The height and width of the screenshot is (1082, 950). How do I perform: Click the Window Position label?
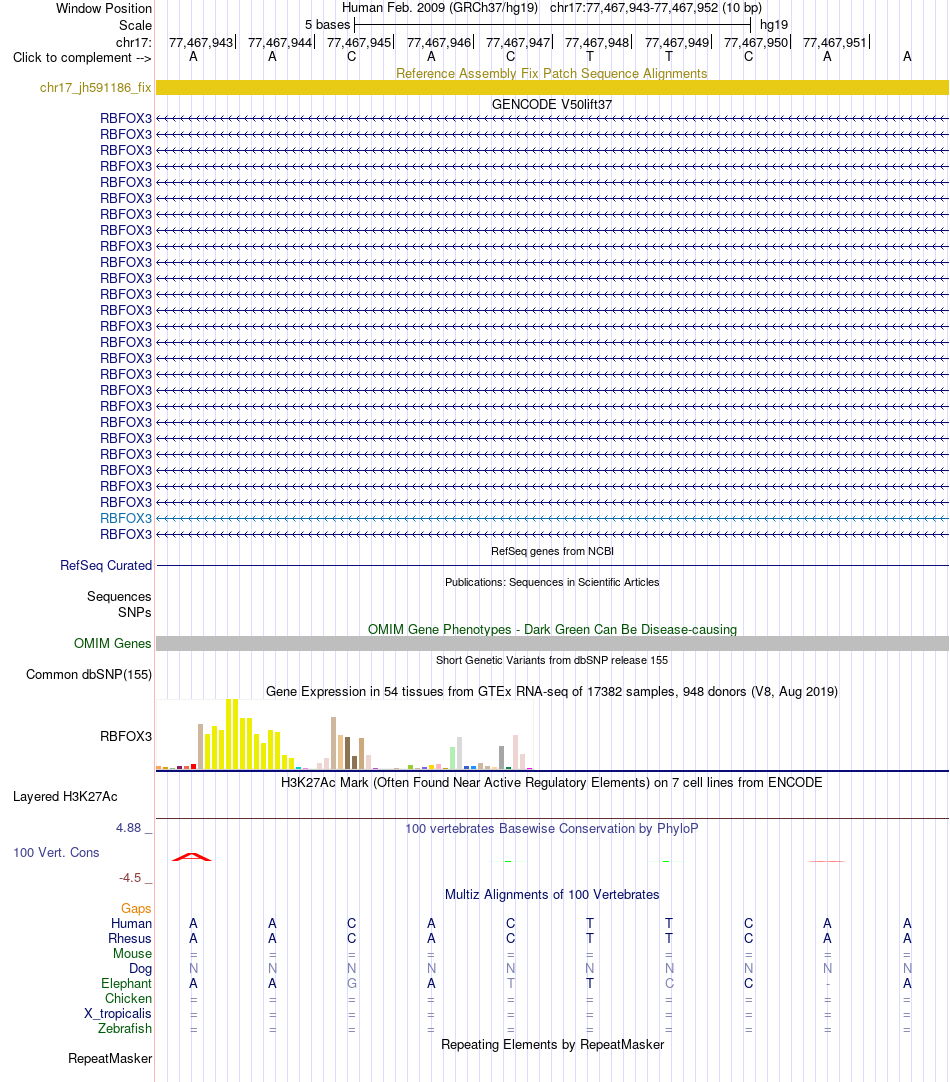click(x=103, y=8)
